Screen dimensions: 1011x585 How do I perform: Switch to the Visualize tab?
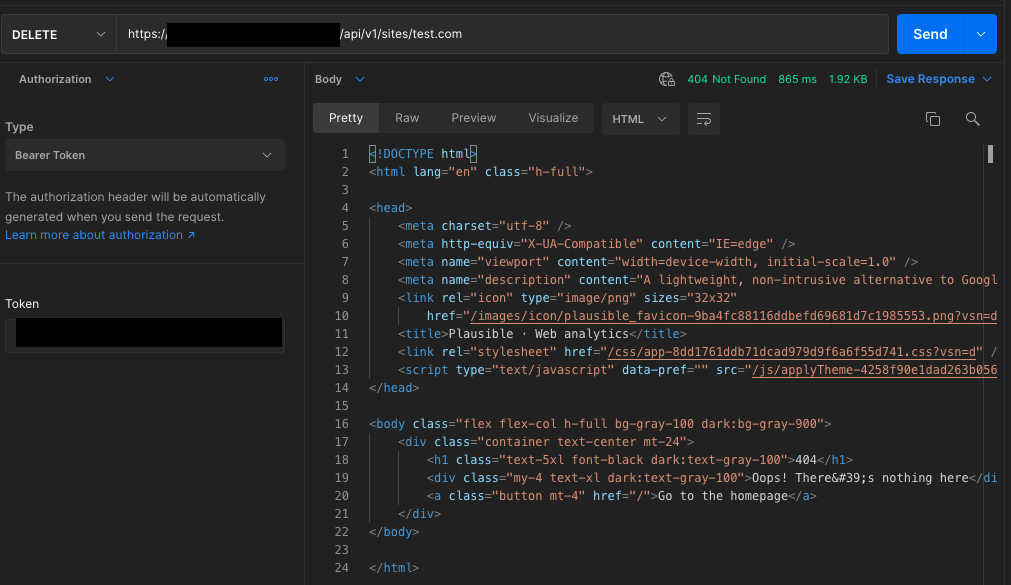pyautogui.click(x=553, y=118)
